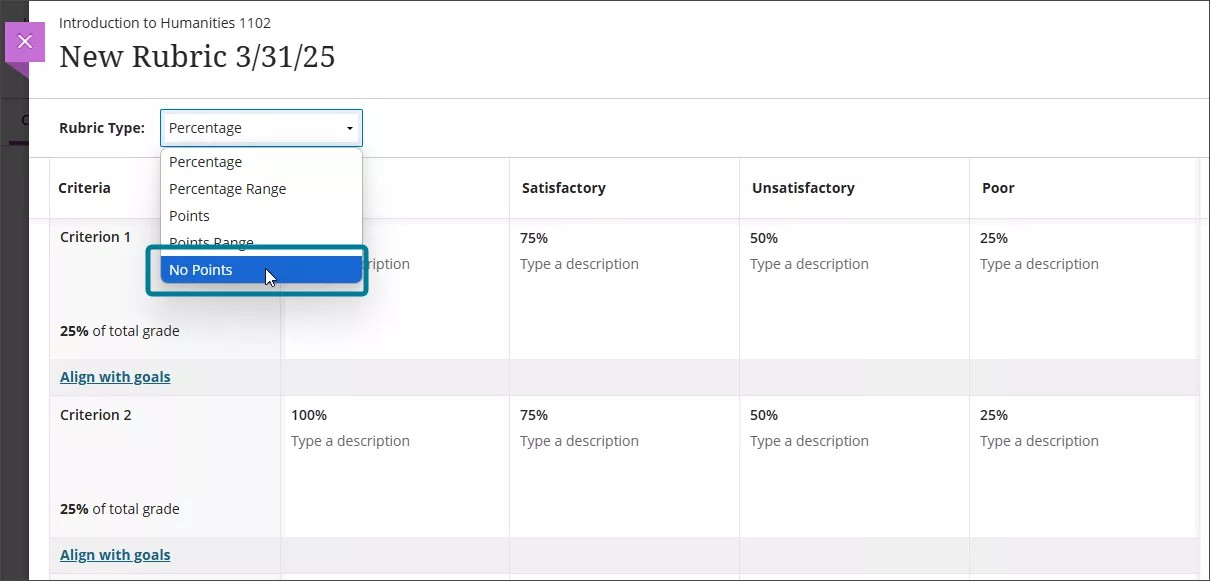1210x581 pixels.
Task: Select "Percentage Range" rubric type
Action: tap(227, 188)
